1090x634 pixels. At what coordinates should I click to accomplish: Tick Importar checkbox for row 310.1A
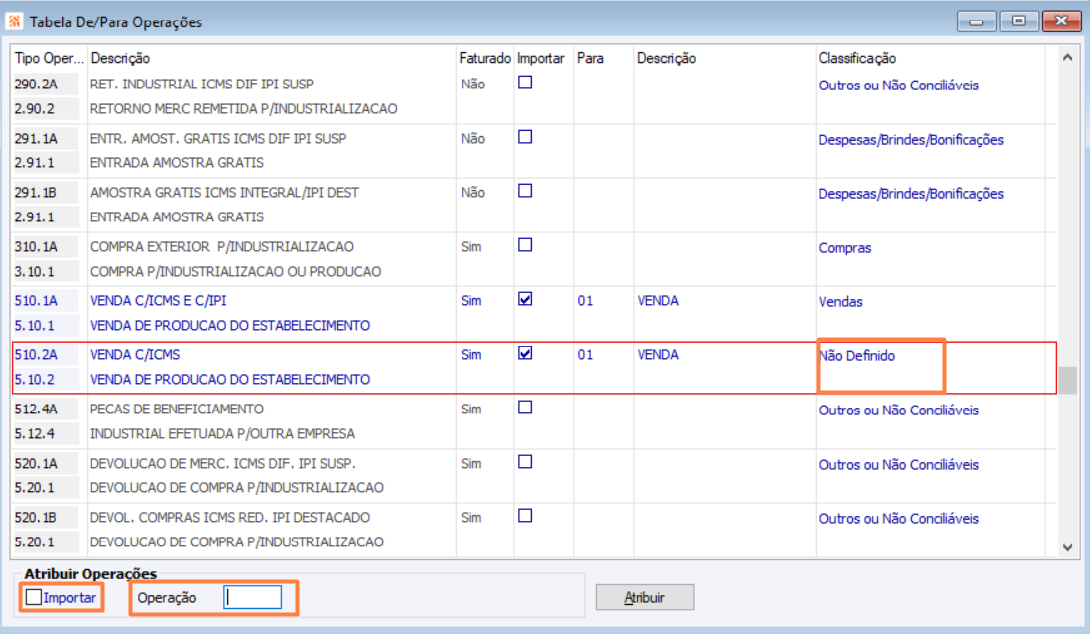pyautogui.click(x=525, y=245)
